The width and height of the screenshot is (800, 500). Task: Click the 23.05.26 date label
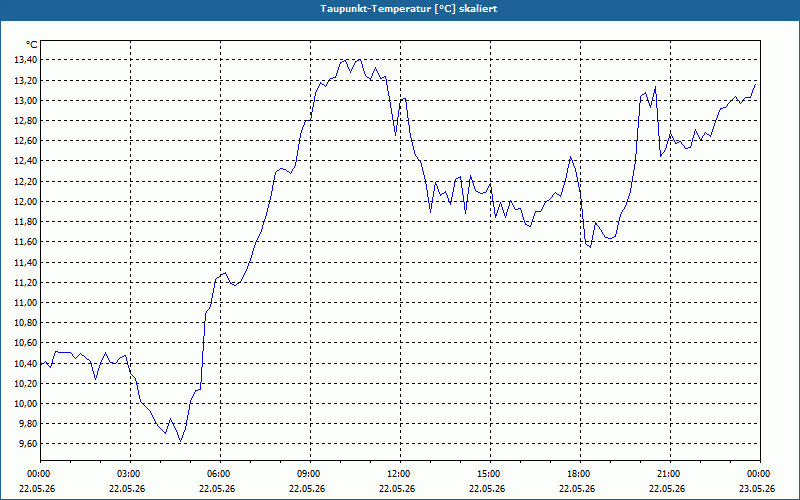tap(757, 488)
